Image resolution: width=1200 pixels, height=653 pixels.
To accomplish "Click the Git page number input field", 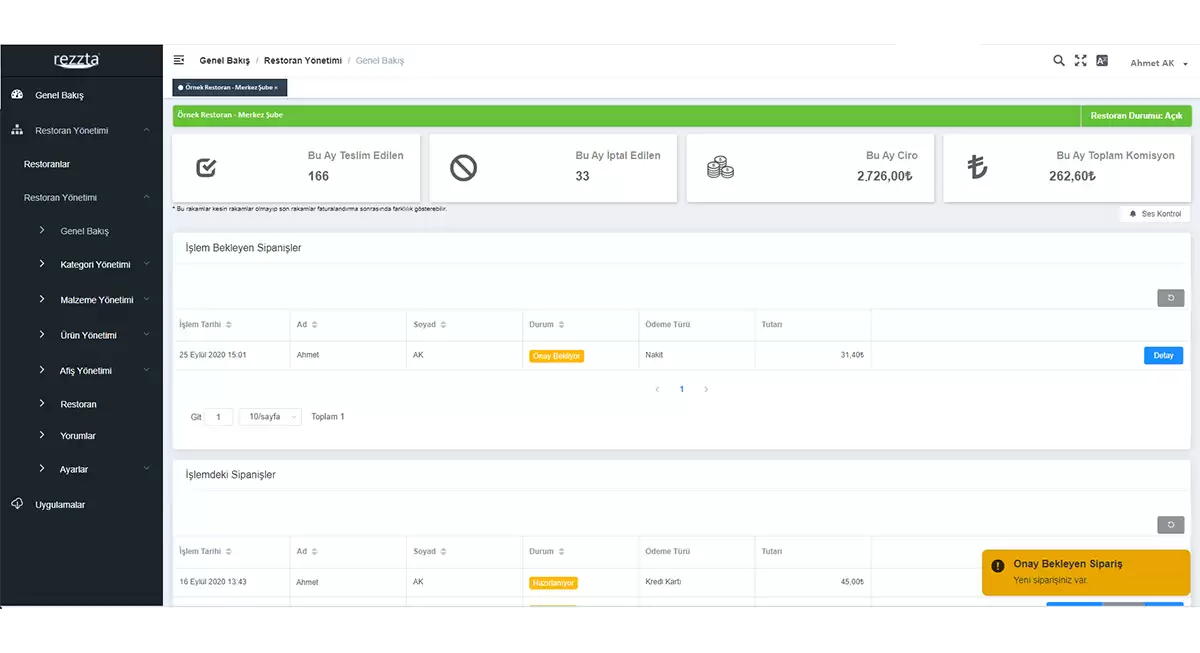I will pos(219,417).
